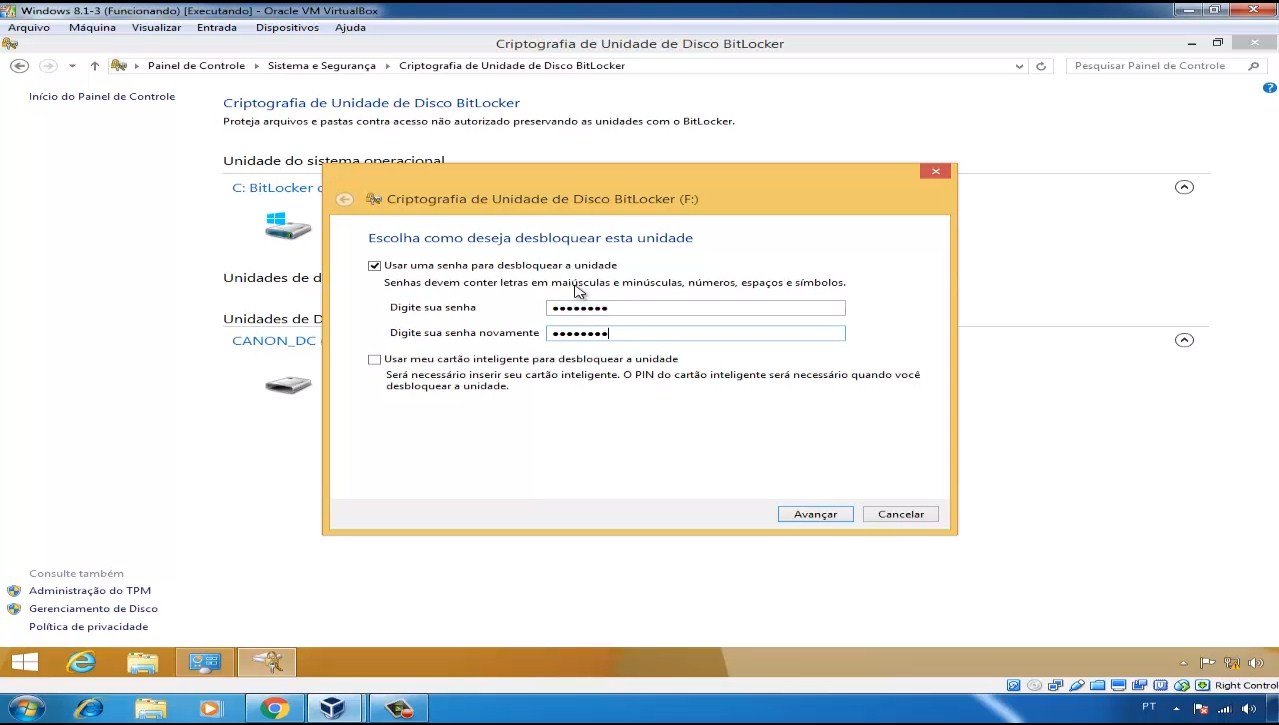Click host taskbar Internet Explorer icon
Image resolution: width=1279 pixels, height=725 pixels.
point(88,708)
